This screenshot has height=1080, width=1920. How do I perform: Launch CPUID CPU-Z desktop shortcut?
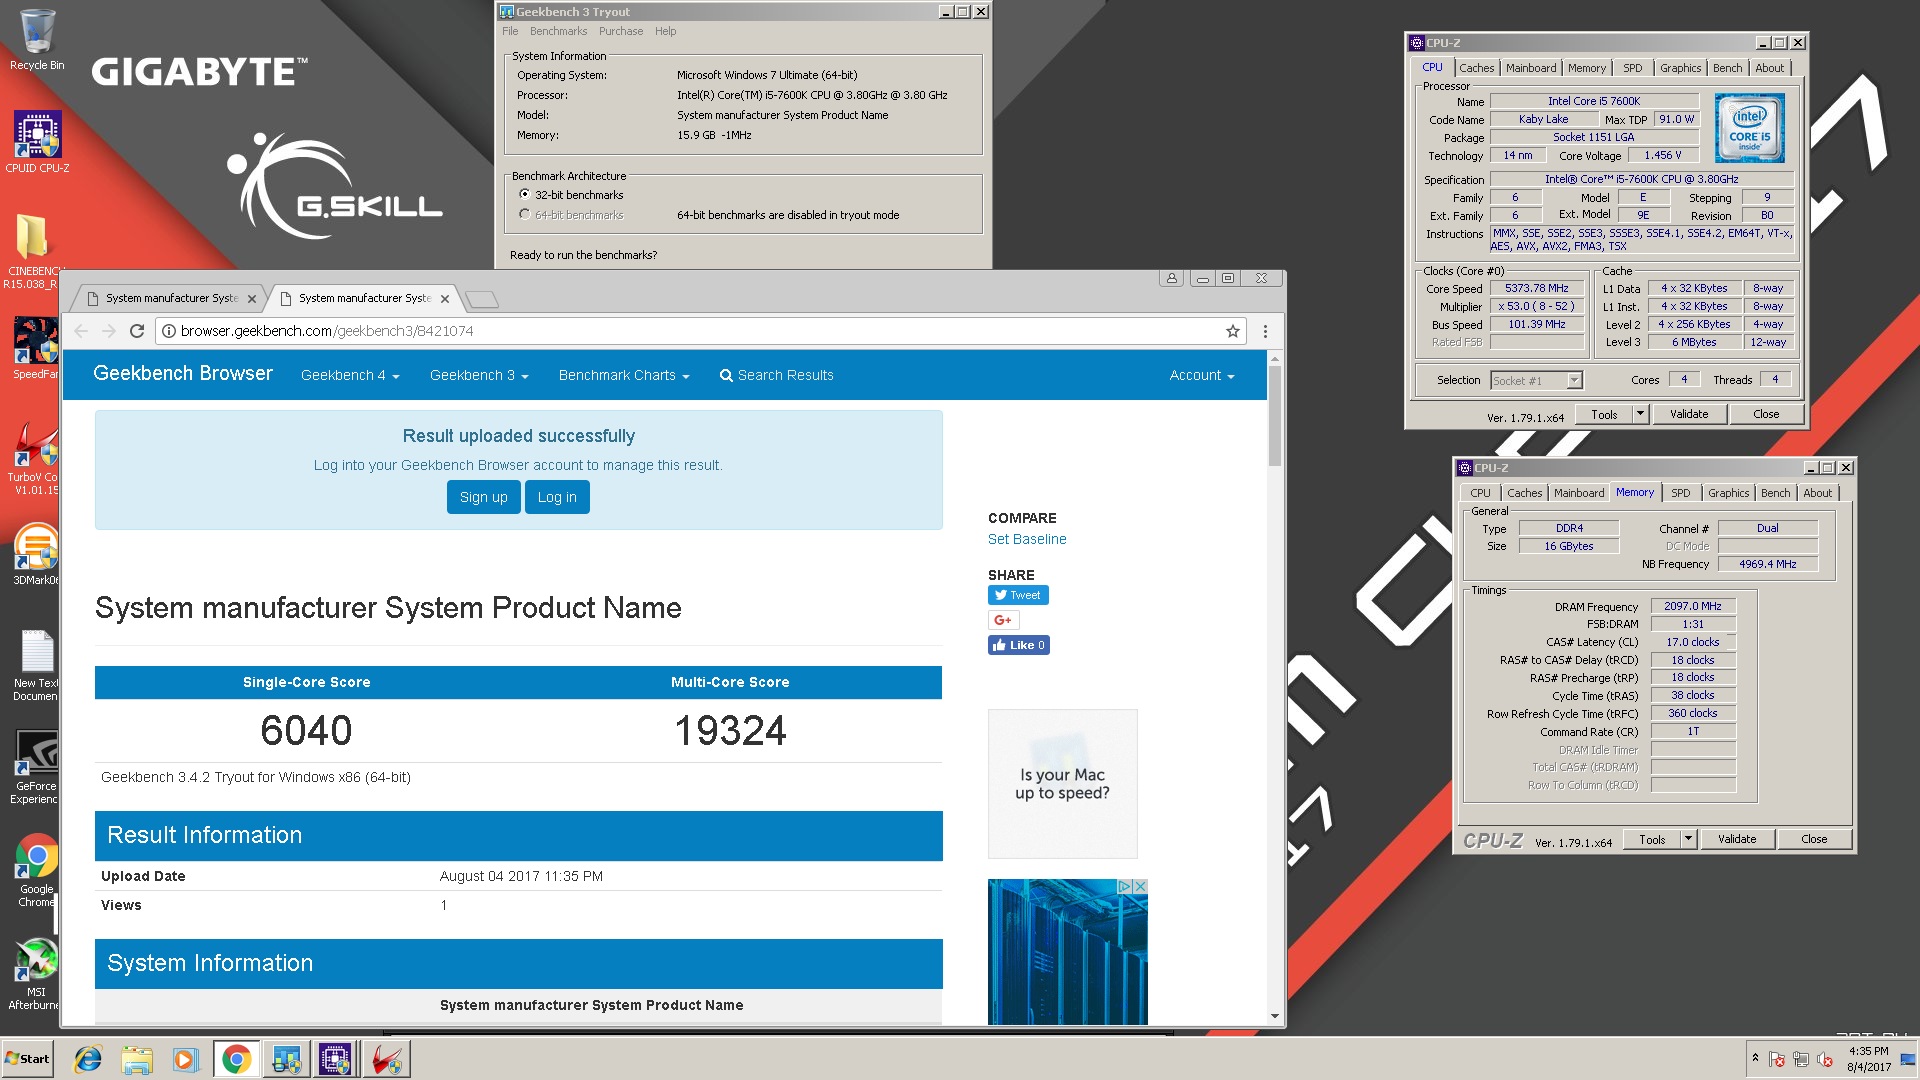(37, 142)
